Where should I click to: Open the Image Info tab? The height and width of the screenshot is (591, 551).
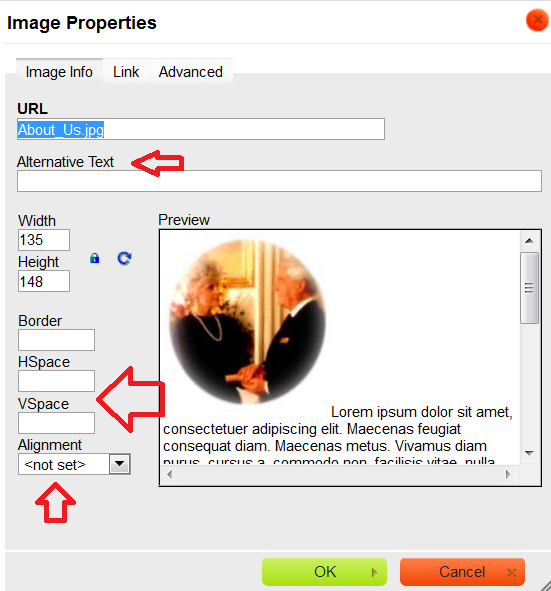coord(59,72)
